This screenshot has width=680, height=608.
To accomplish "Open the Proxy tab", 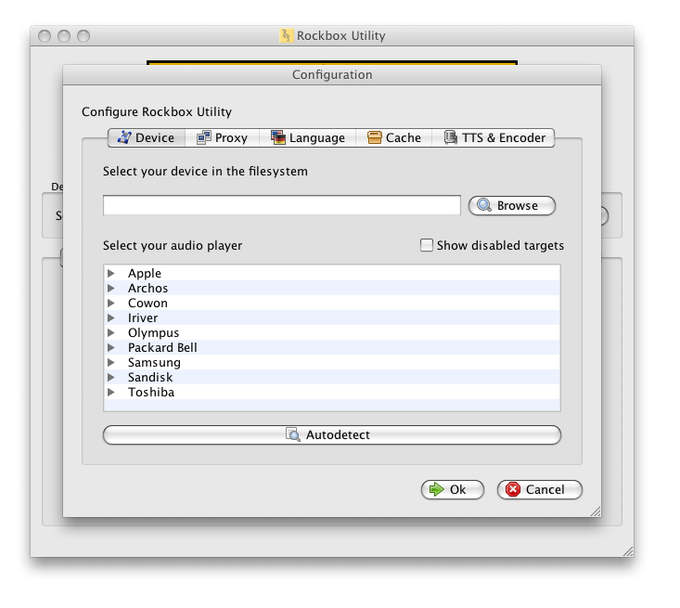I will 222,138.
